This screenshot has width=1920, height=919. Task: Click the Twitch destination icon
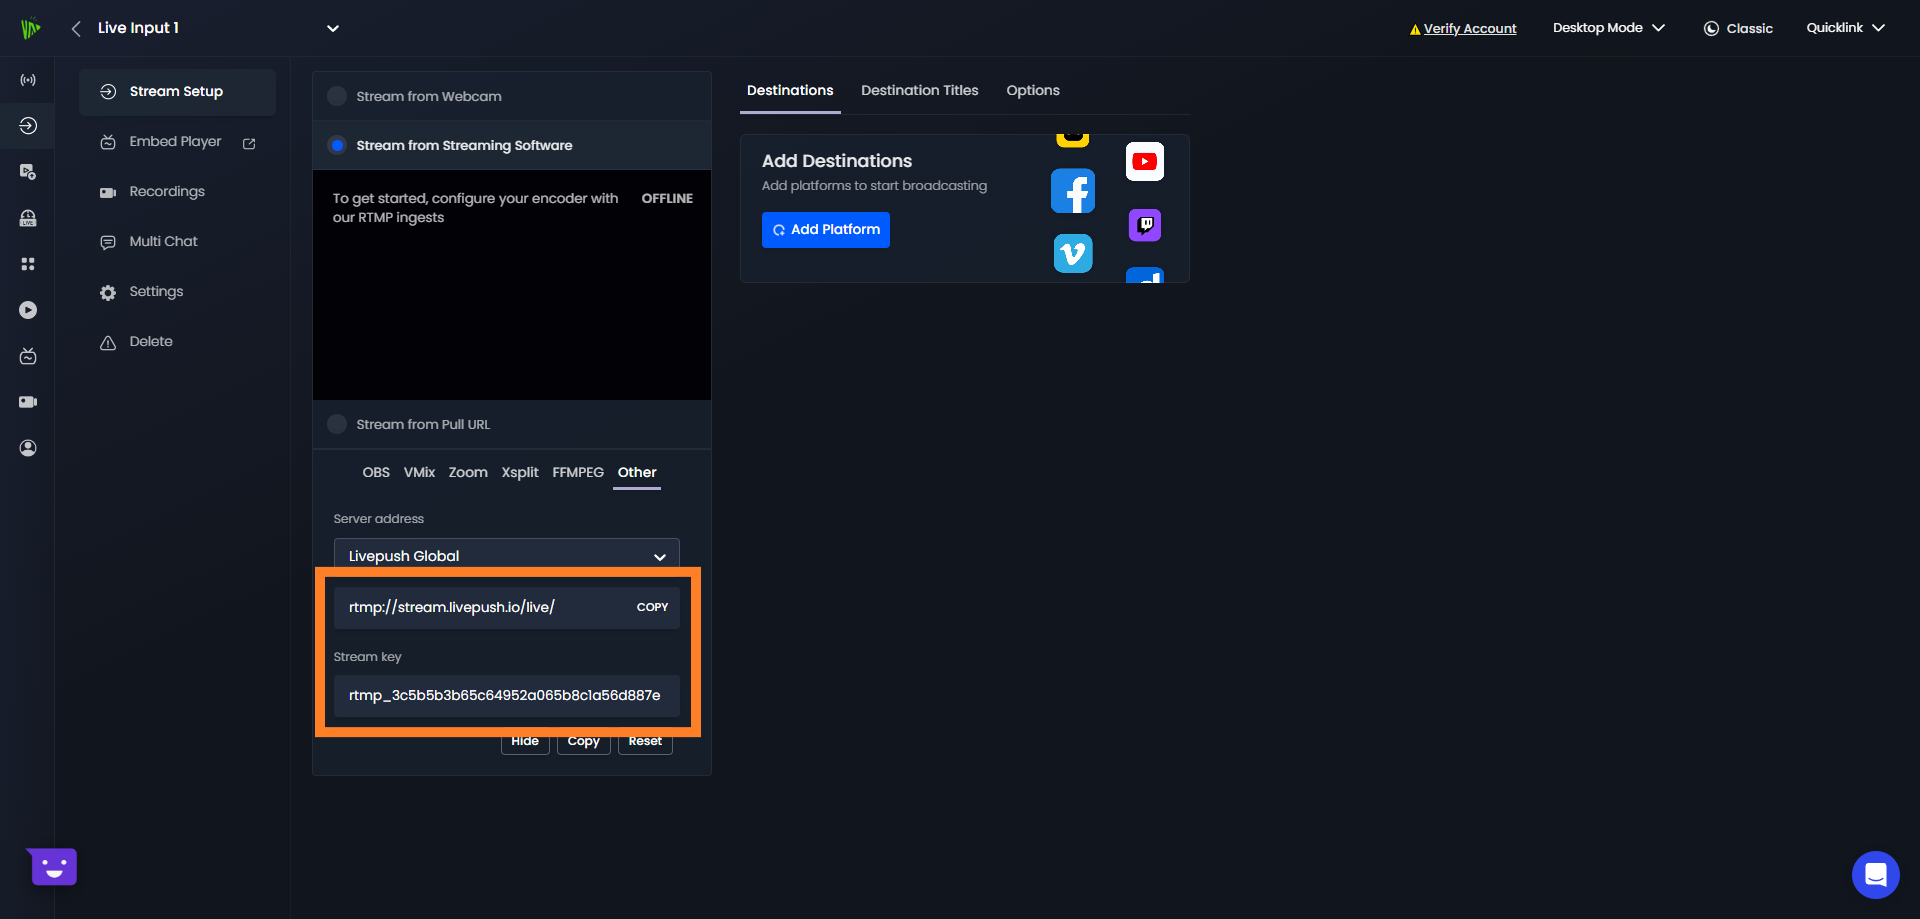coord(1144,225)
